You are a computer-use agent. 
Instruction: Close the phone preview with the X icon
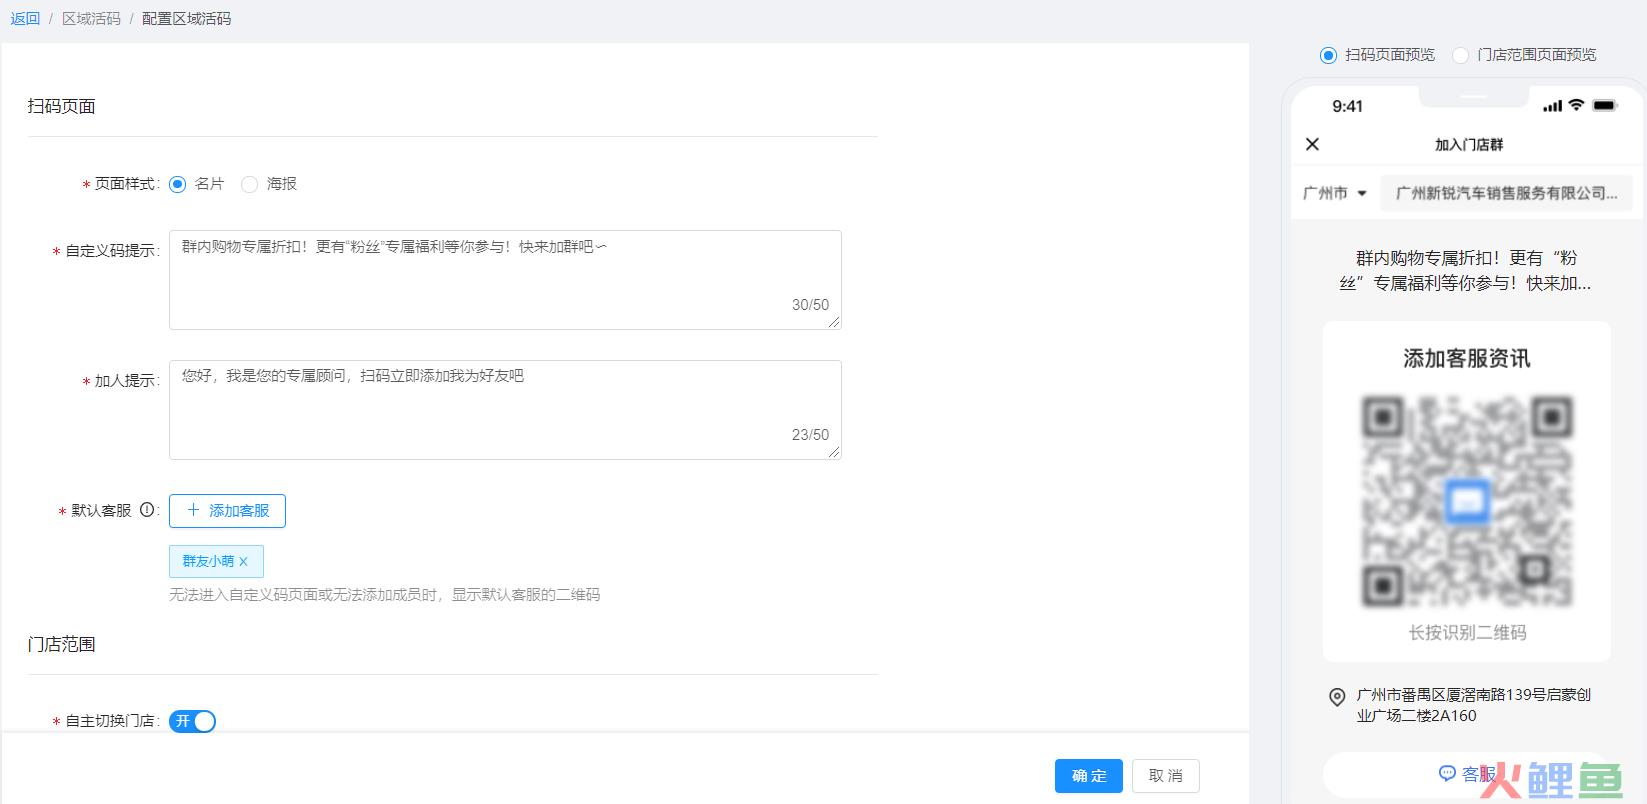click(1312, 144)
